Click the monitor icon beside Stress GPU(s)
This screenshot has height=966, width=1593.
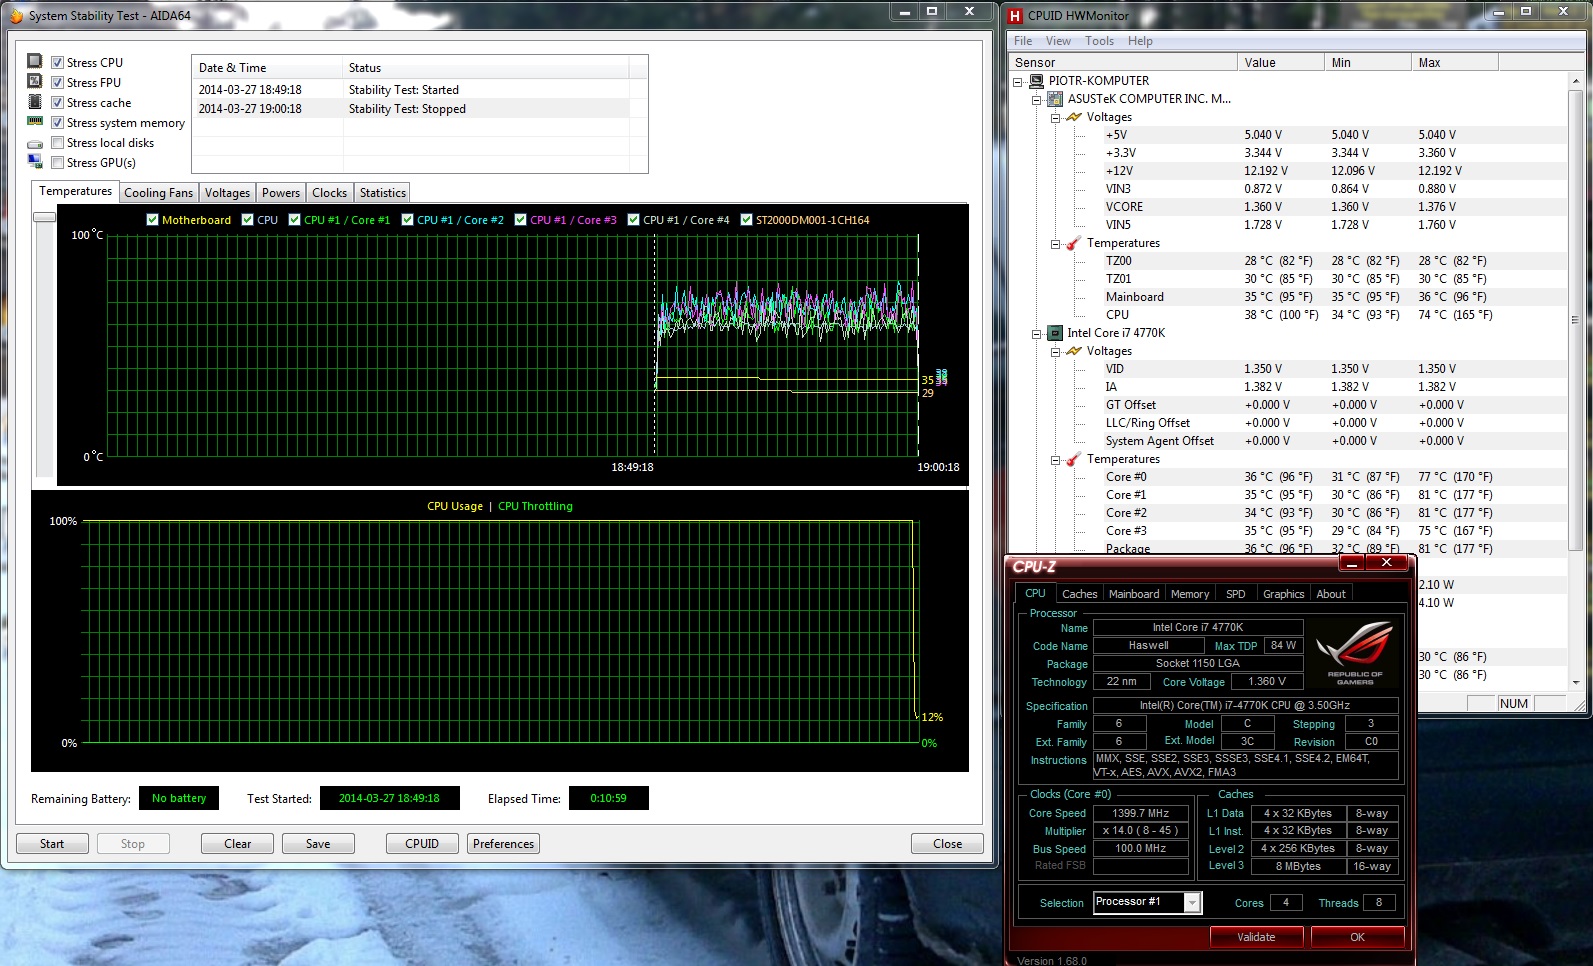coord(34,162)
